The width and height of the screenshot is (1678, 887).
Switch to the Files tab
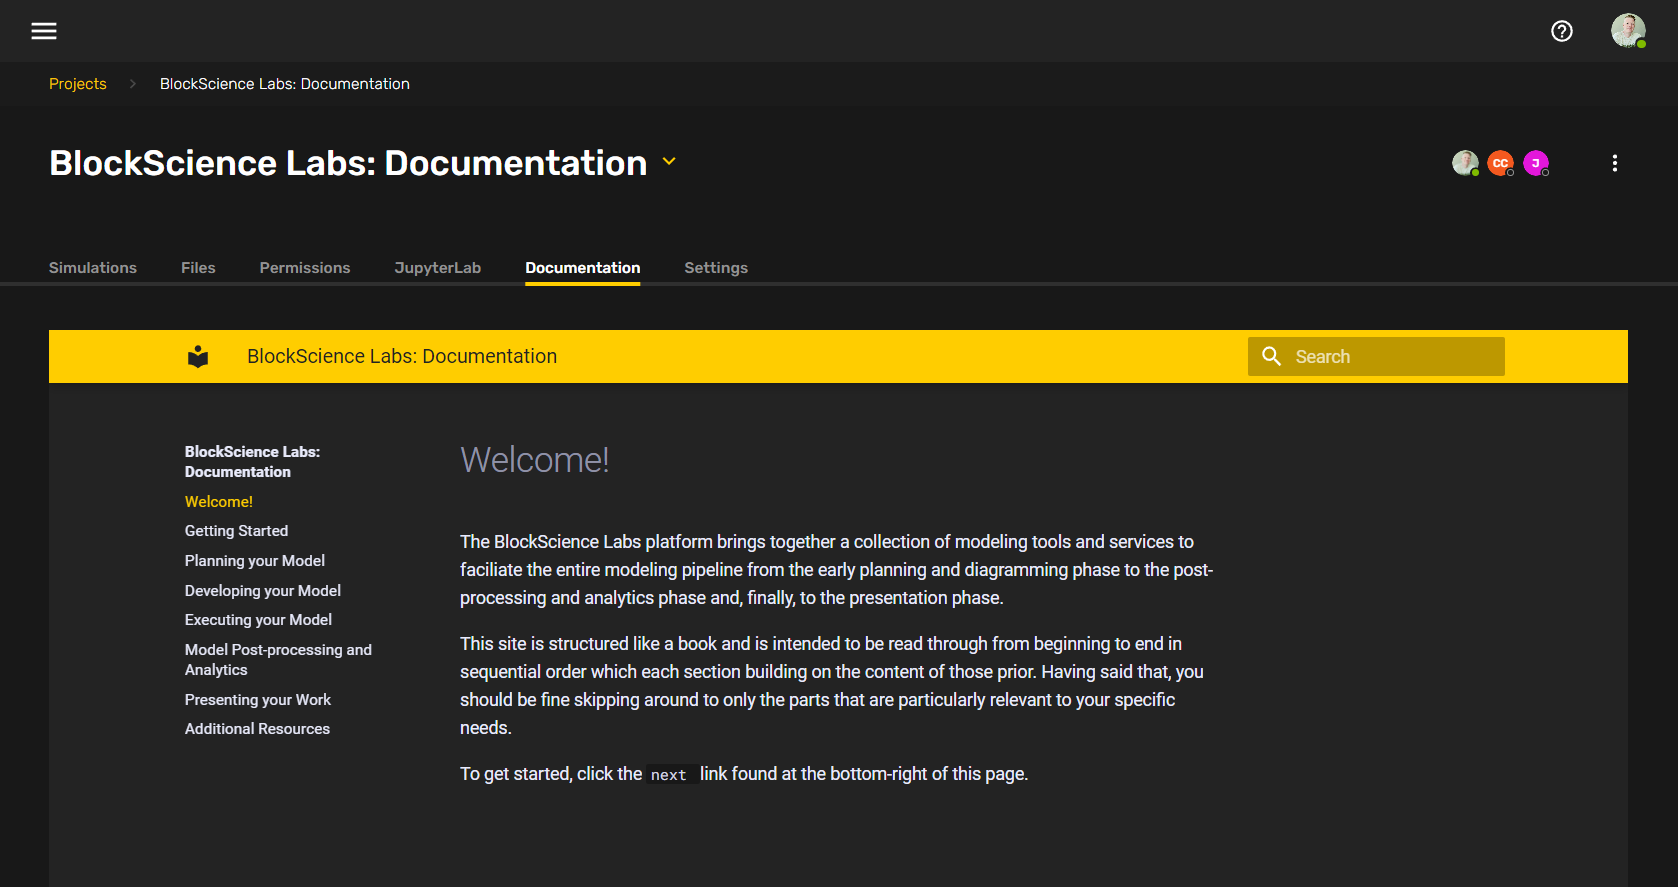(x=198, y=268)
